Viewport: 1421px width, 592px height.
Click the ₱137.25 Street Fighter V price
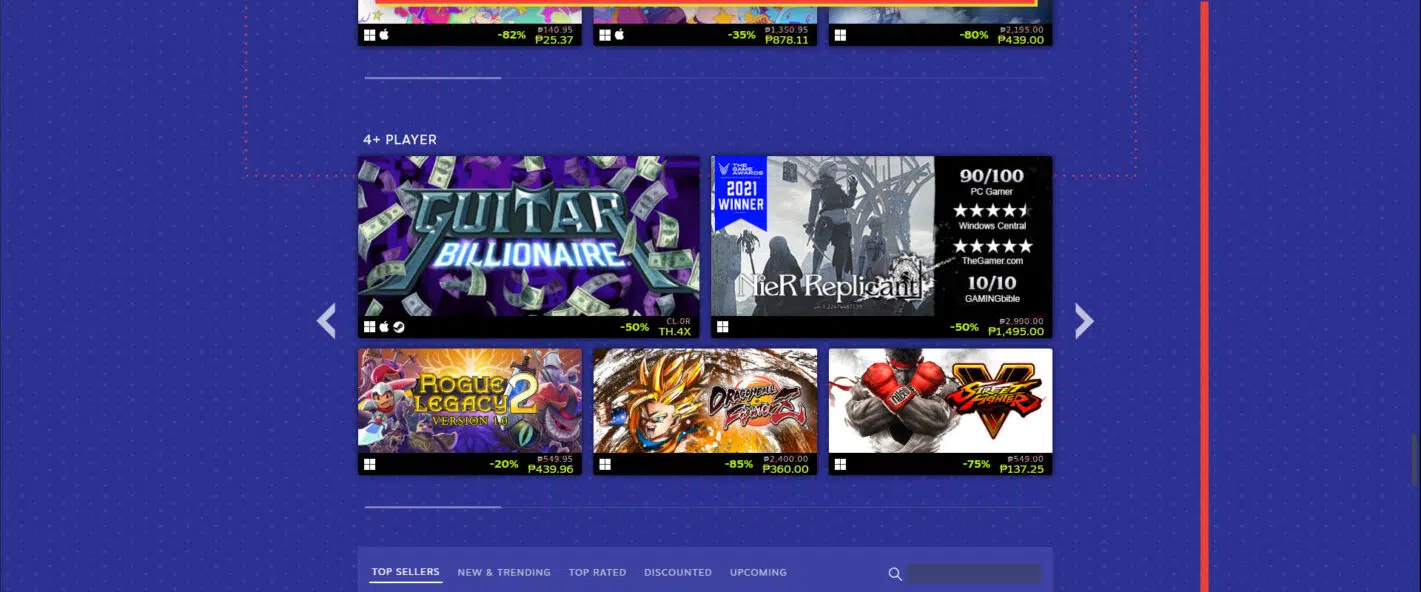tap(1021, 469)
